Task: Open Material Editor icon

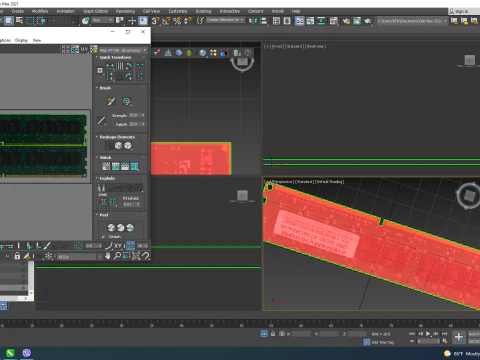Action: point(334,21)
